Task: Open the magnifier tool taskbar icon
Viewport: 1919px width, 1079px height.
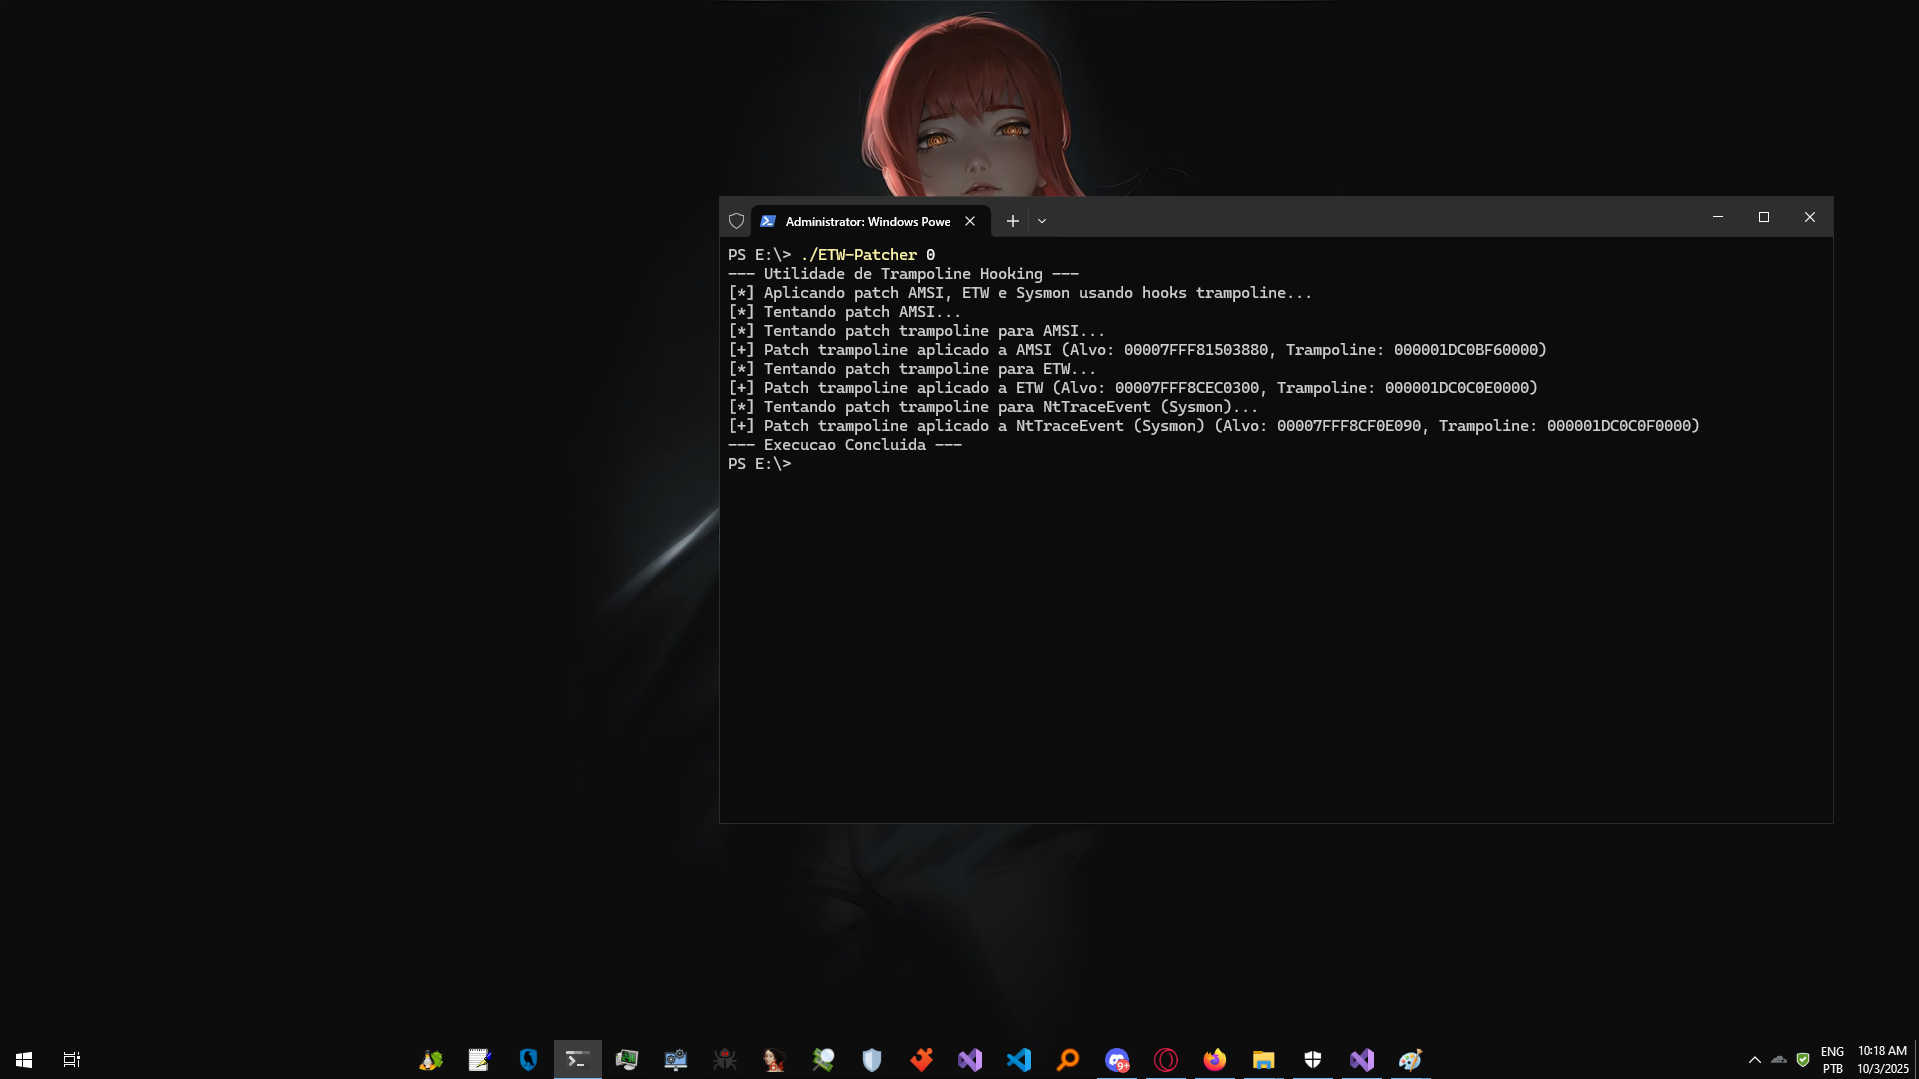Action: point(823,1059)
